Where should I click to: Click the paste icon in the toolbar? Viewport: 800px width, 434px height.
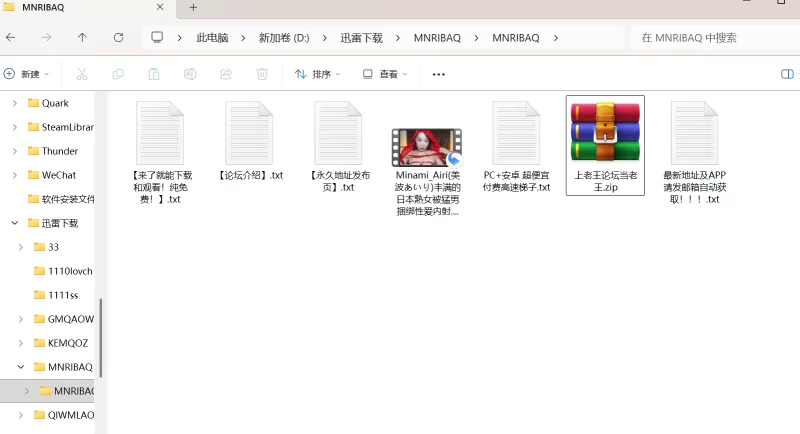[154, 74]
